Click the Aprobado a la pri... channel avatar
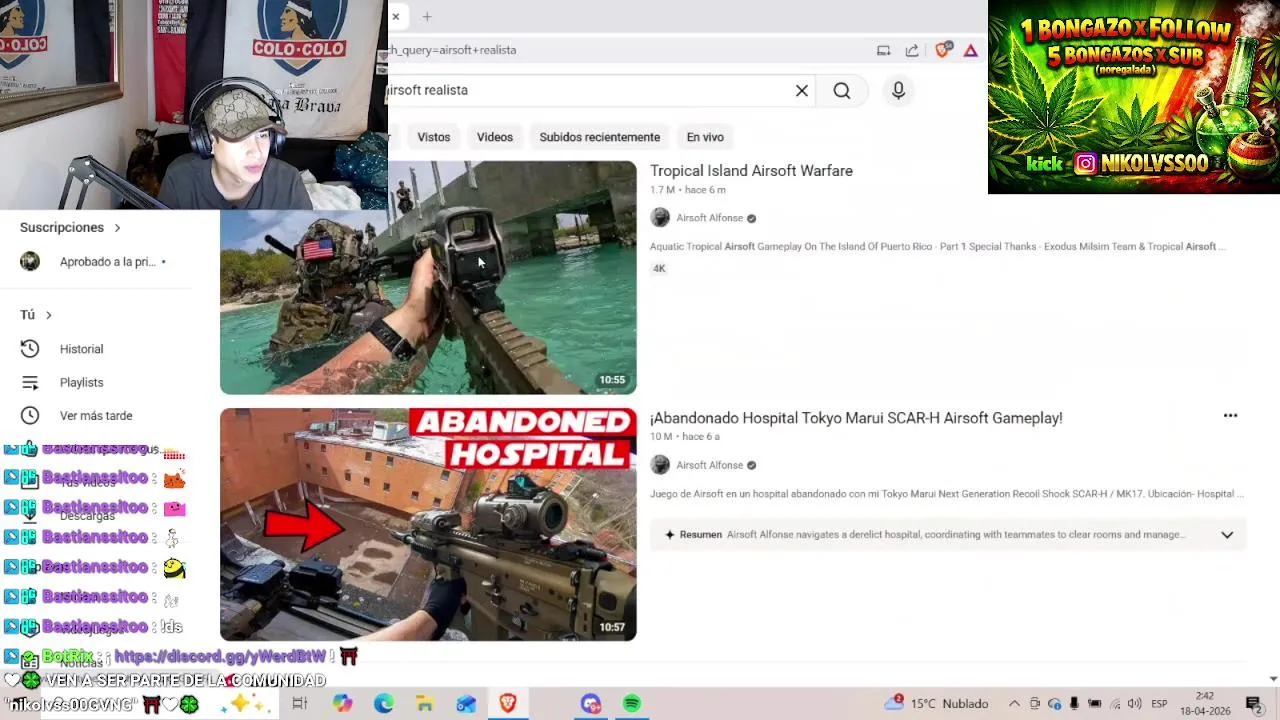Viewport: 1280px width, 720px height. [x=30, y=262]
